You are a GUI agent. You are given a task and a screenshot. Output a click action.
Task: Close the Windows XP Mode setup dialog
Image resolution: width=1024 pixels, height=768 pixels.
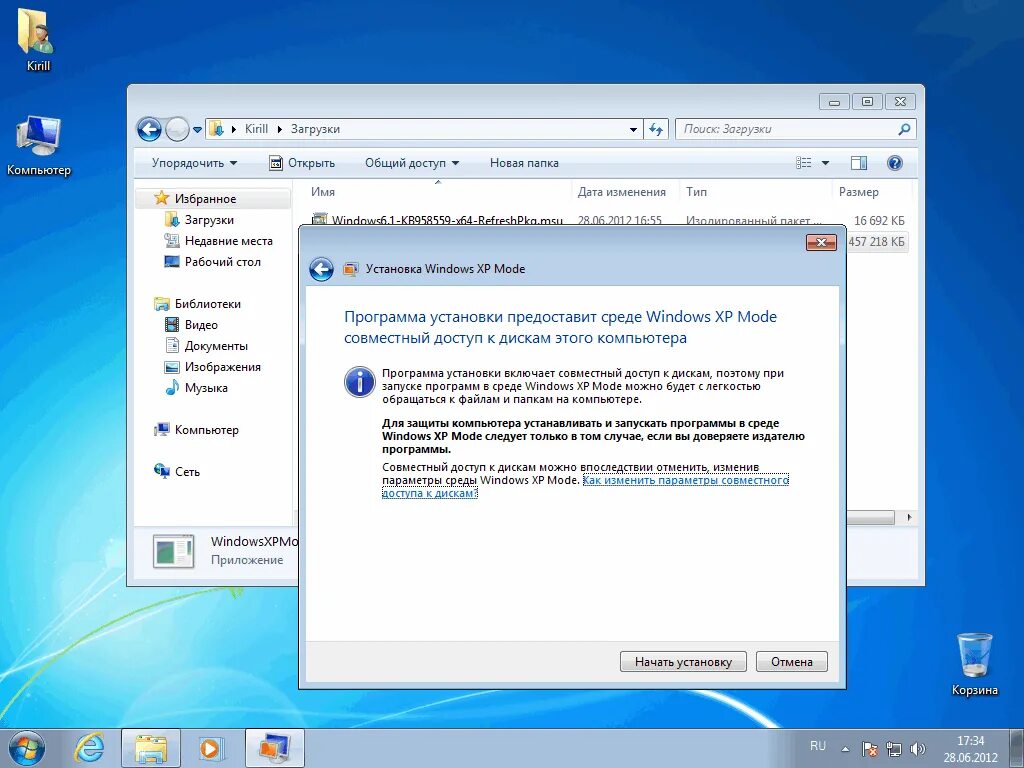tap(821, 243)
